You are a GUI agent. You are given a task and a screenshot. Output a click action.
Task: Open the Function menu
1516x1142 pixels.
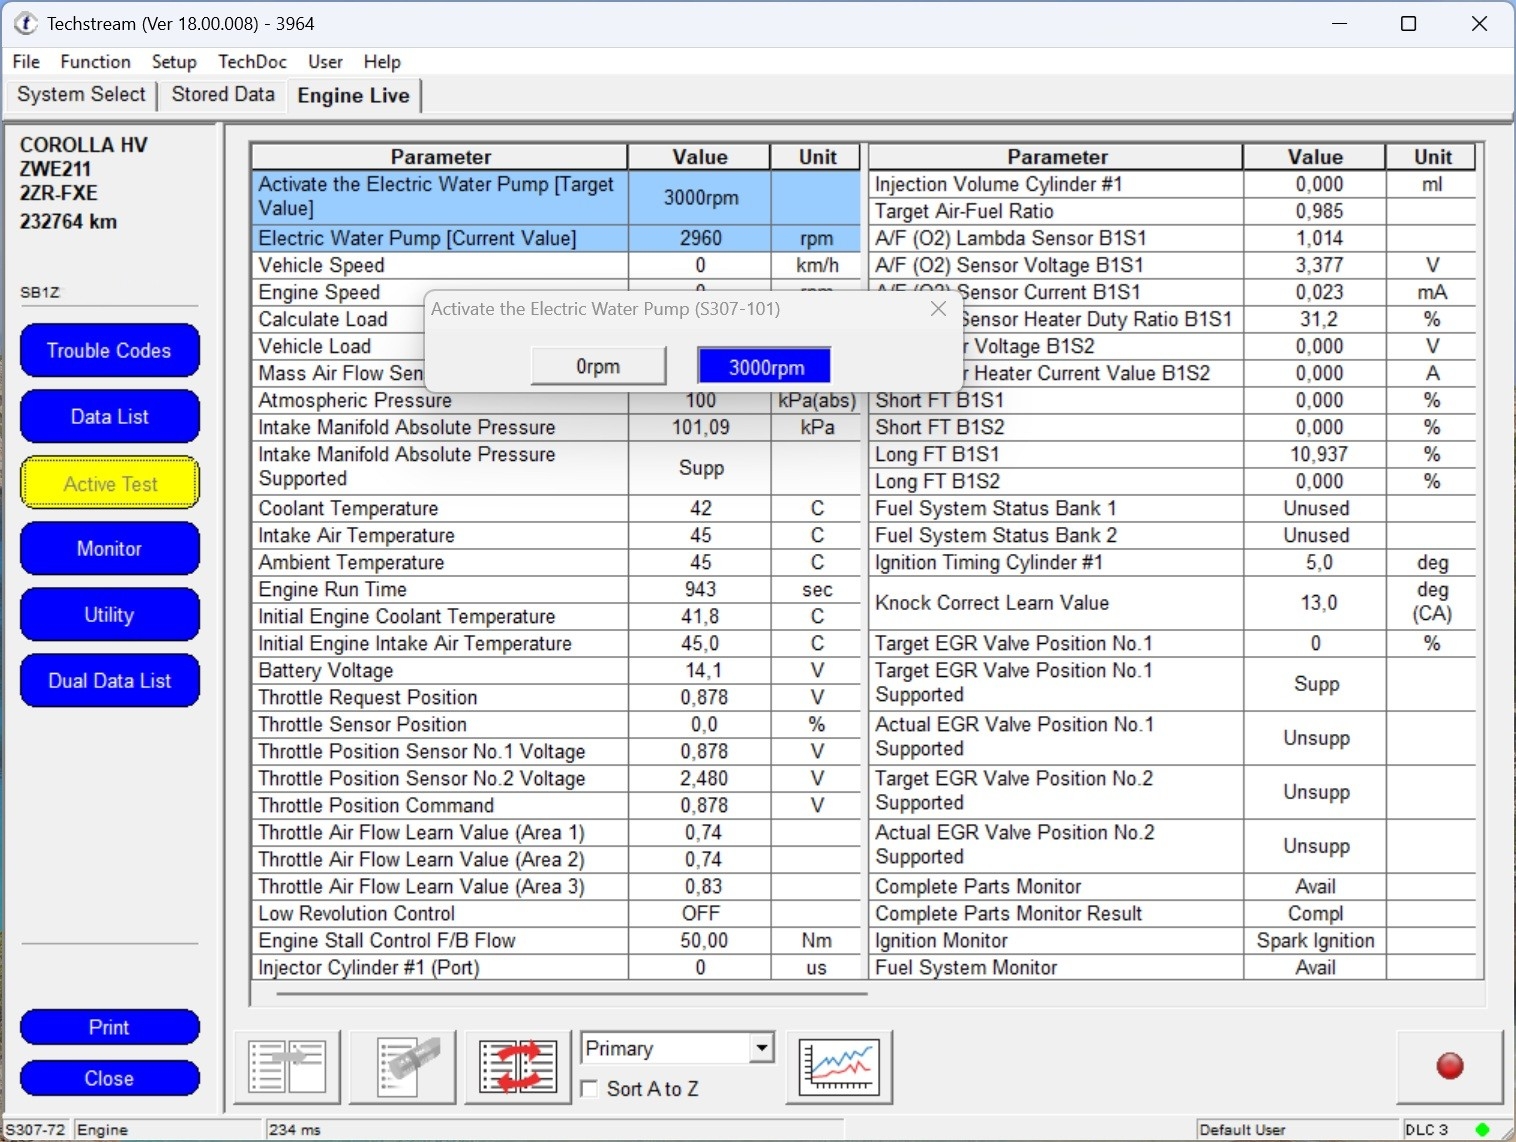[x=95, y=62]
